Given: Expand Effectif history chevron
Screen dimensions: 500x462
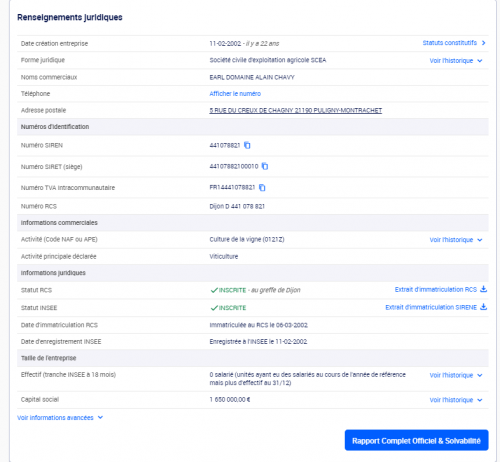Looking at the screenshot, I should (480, 375).
